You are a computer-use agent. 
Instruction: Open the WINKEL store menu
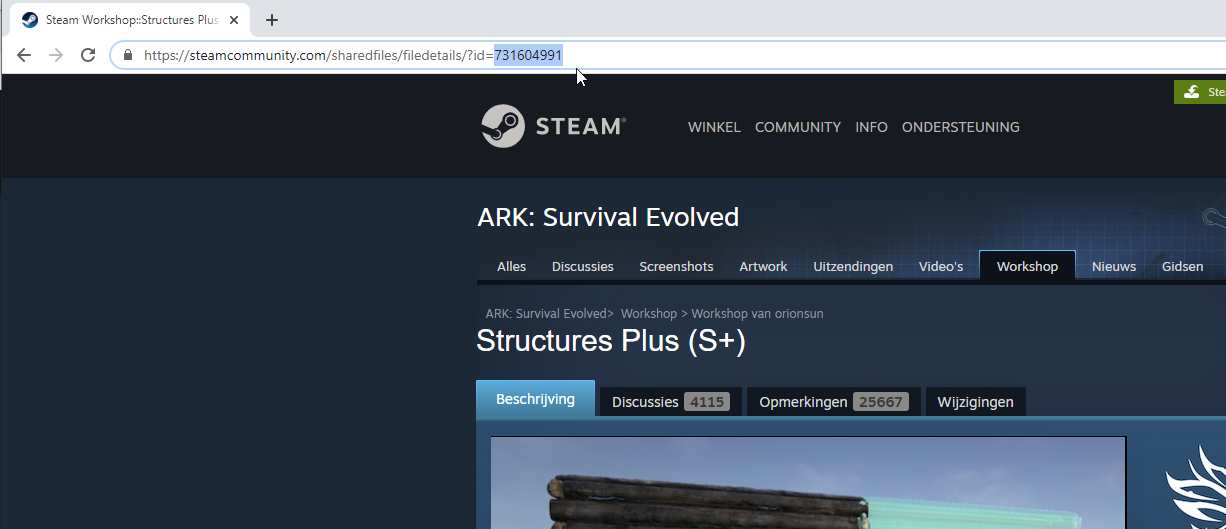tap(714, 127)
